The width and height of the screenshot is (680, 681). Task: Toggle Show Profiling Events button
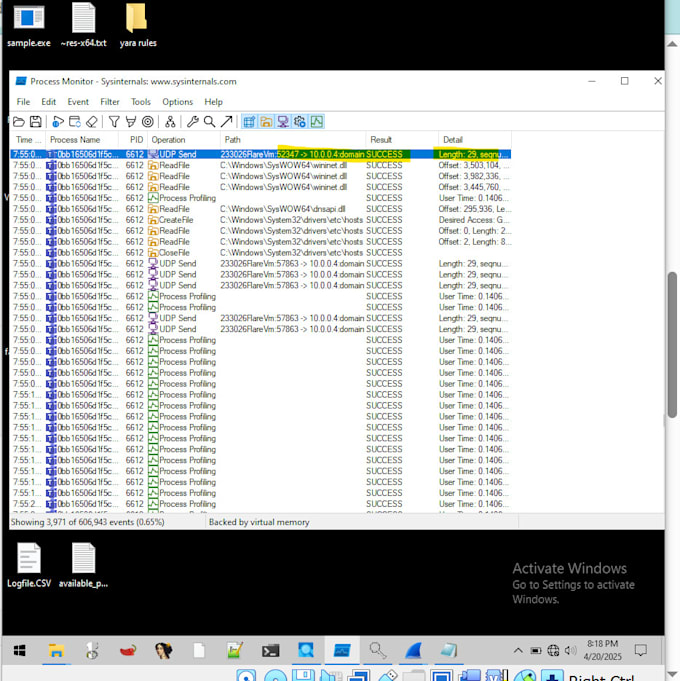[x=317, y=122]
